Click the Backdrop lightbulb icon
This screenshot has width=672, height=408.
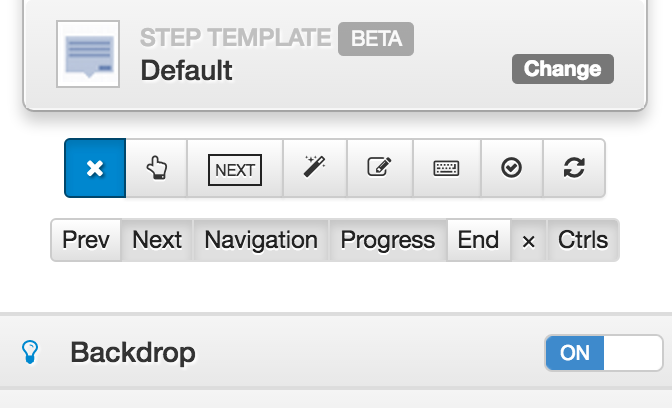pyautogui.click(x=30, y=352)
